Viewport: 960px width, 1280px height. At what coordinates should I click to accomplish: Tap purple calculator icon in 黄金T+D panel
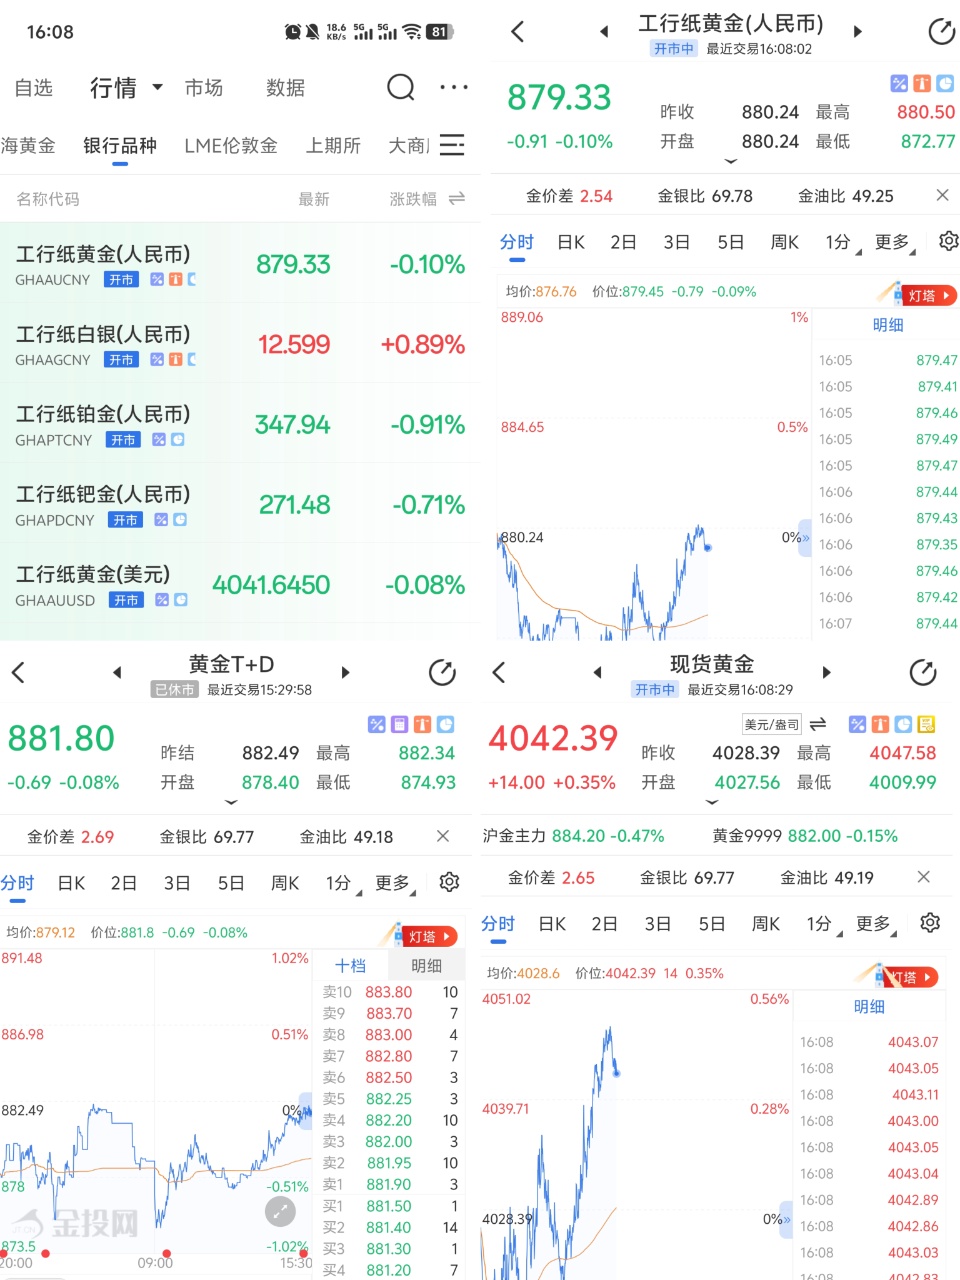click(399, 724)
